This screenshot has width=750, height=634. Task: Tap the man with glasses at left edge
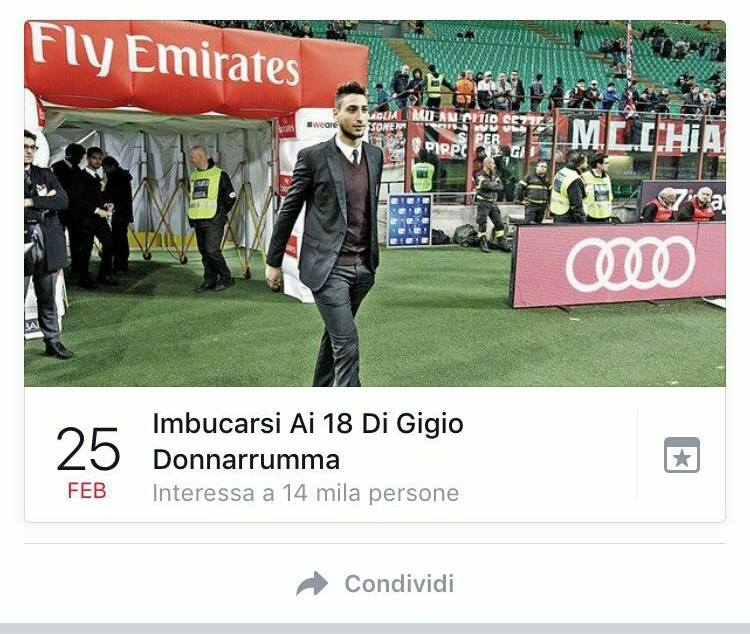[45, 244]
